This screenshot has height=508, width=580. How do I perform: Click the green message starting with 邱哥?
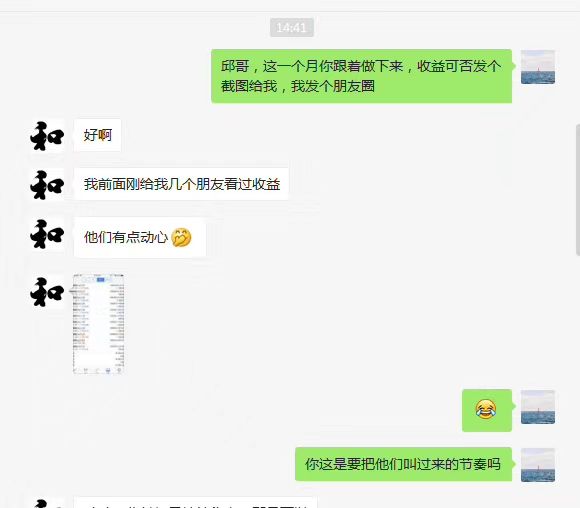click(x=361, y=76)
